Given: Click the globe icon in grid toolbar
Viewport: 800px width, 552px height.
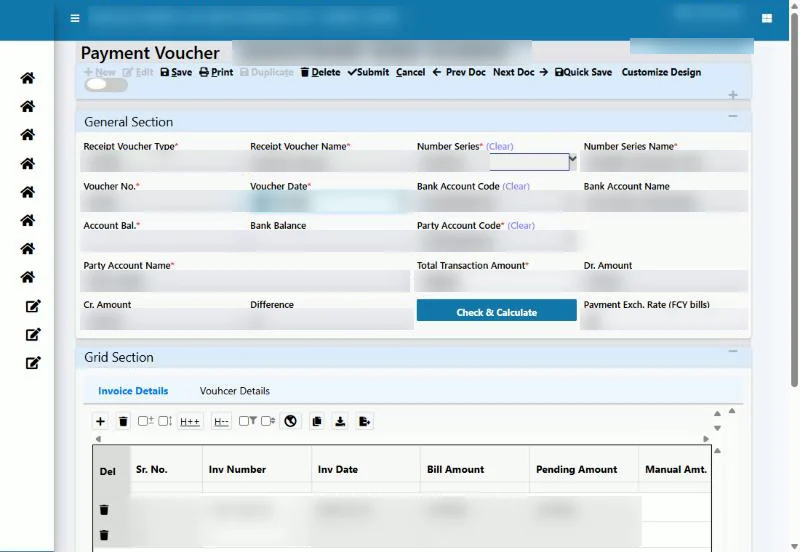Looking at the screenshot, I should click(x=290, y=421).
